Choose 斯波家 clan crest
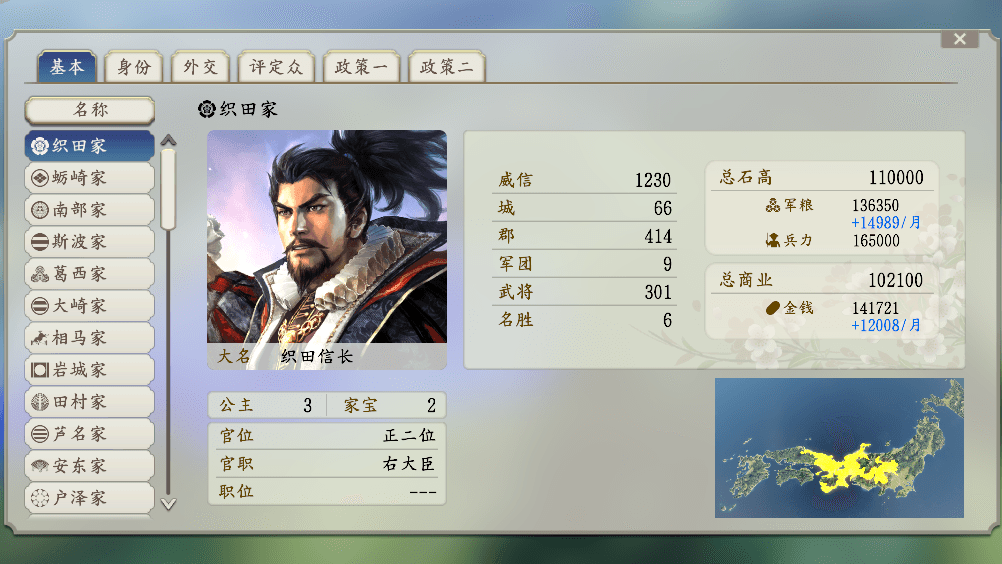The image size is (1002, 564). click(40, 241)
